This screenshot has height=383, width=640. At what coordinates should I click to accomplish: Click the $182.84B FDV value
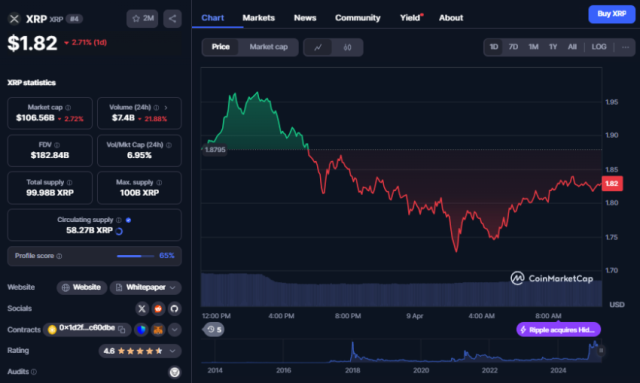click(50, 155)
